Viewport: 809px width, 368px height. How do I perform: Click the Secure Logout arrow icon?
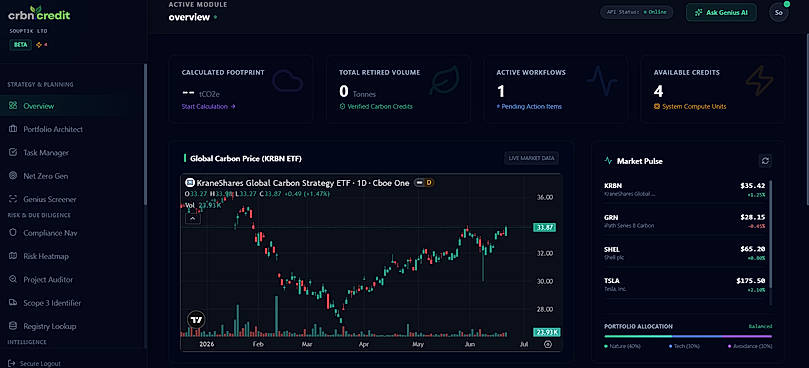[12, 363]
